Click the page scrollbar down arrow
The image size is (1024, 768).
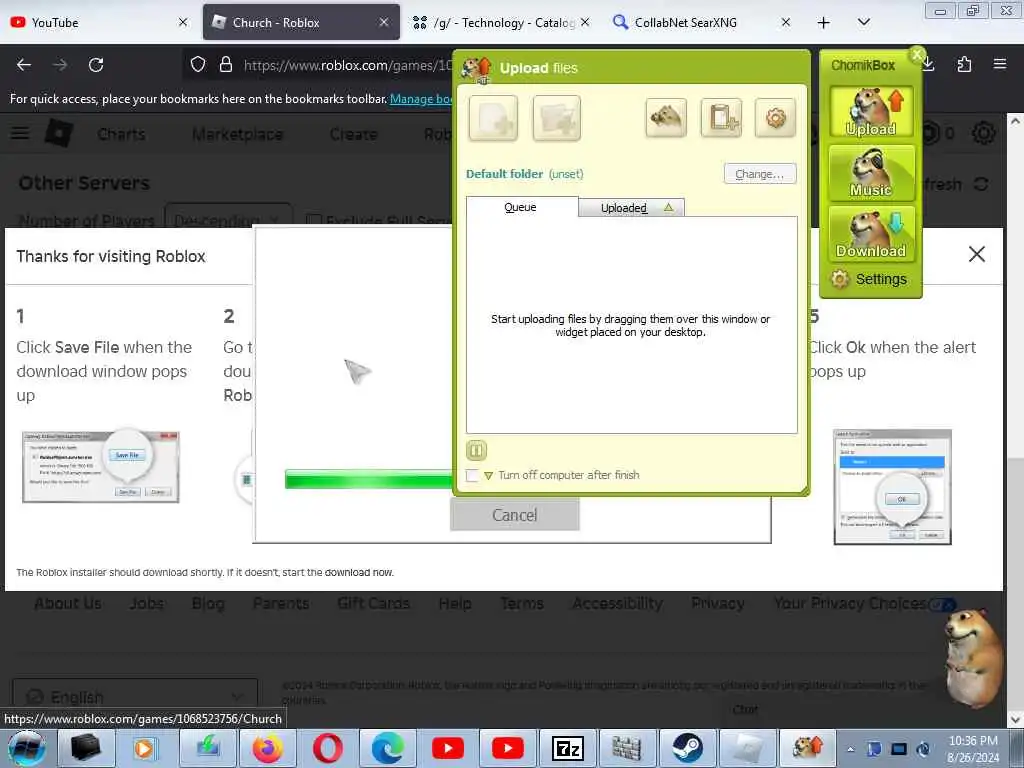point(1015,720)
